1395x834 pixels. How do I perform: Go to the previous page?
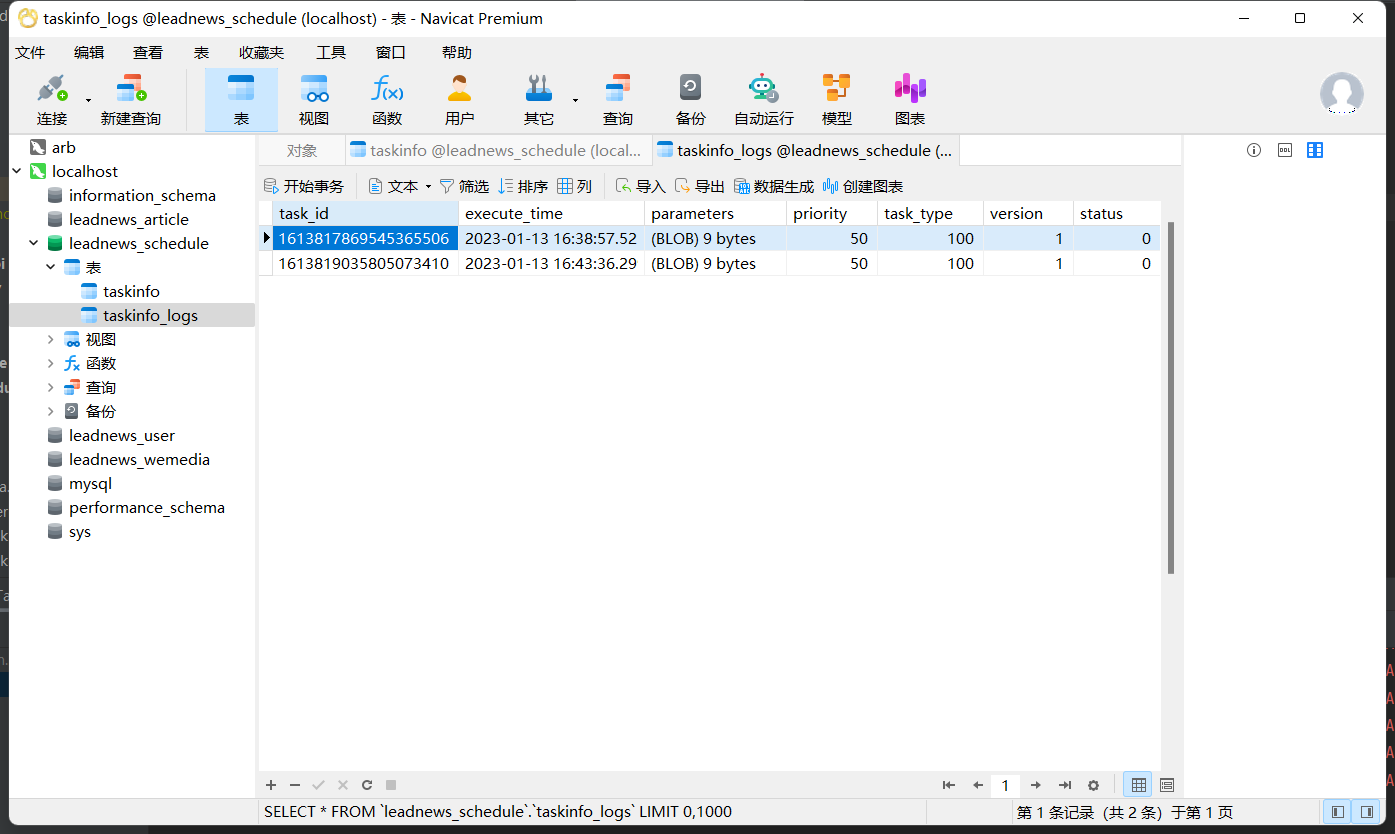pyautogui.click(x=978, y=785)
